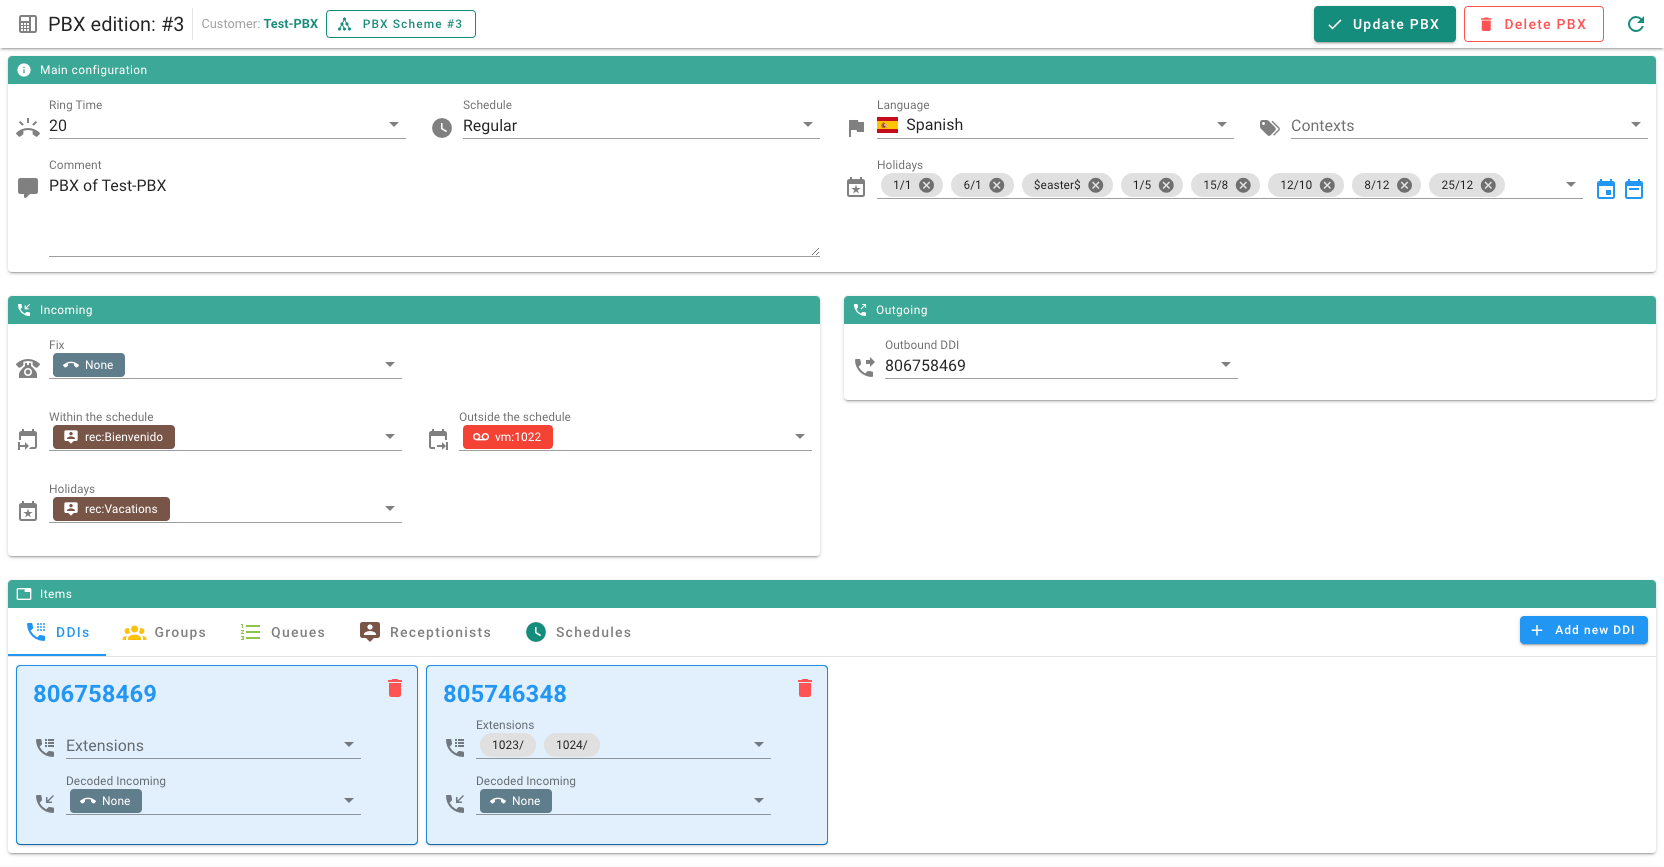Click Add new DDI button

click(x=1583, y=630)
